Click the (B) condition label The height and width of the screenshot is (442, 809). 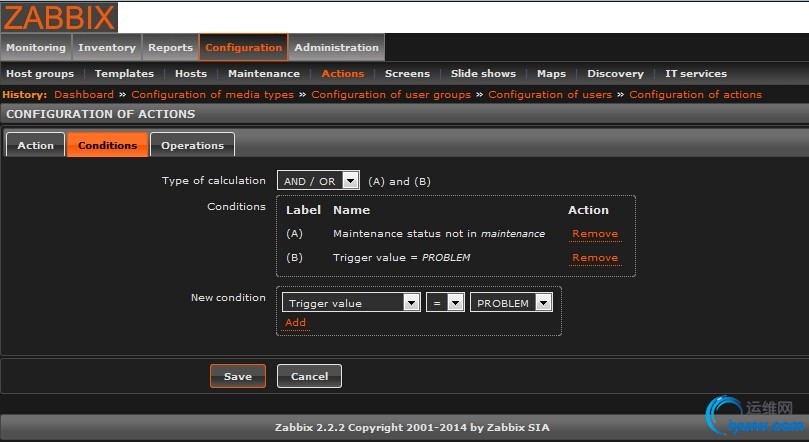[x=295, y=257]
